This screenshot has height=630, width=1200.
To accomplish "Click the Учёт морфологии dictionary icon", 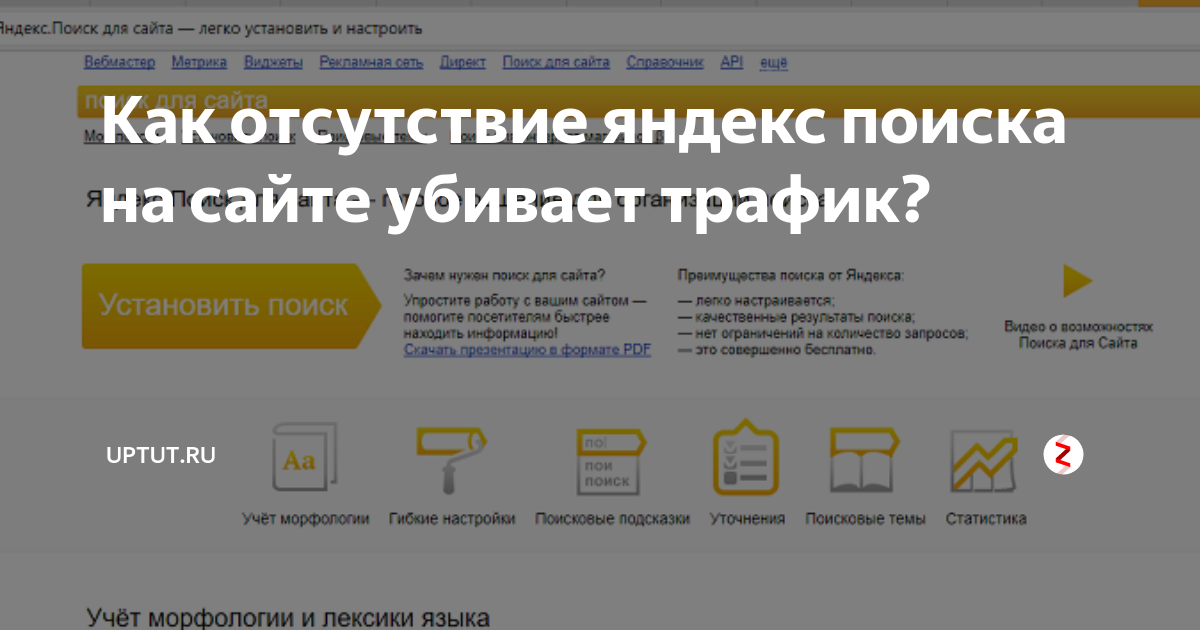I will coord(304,457).
